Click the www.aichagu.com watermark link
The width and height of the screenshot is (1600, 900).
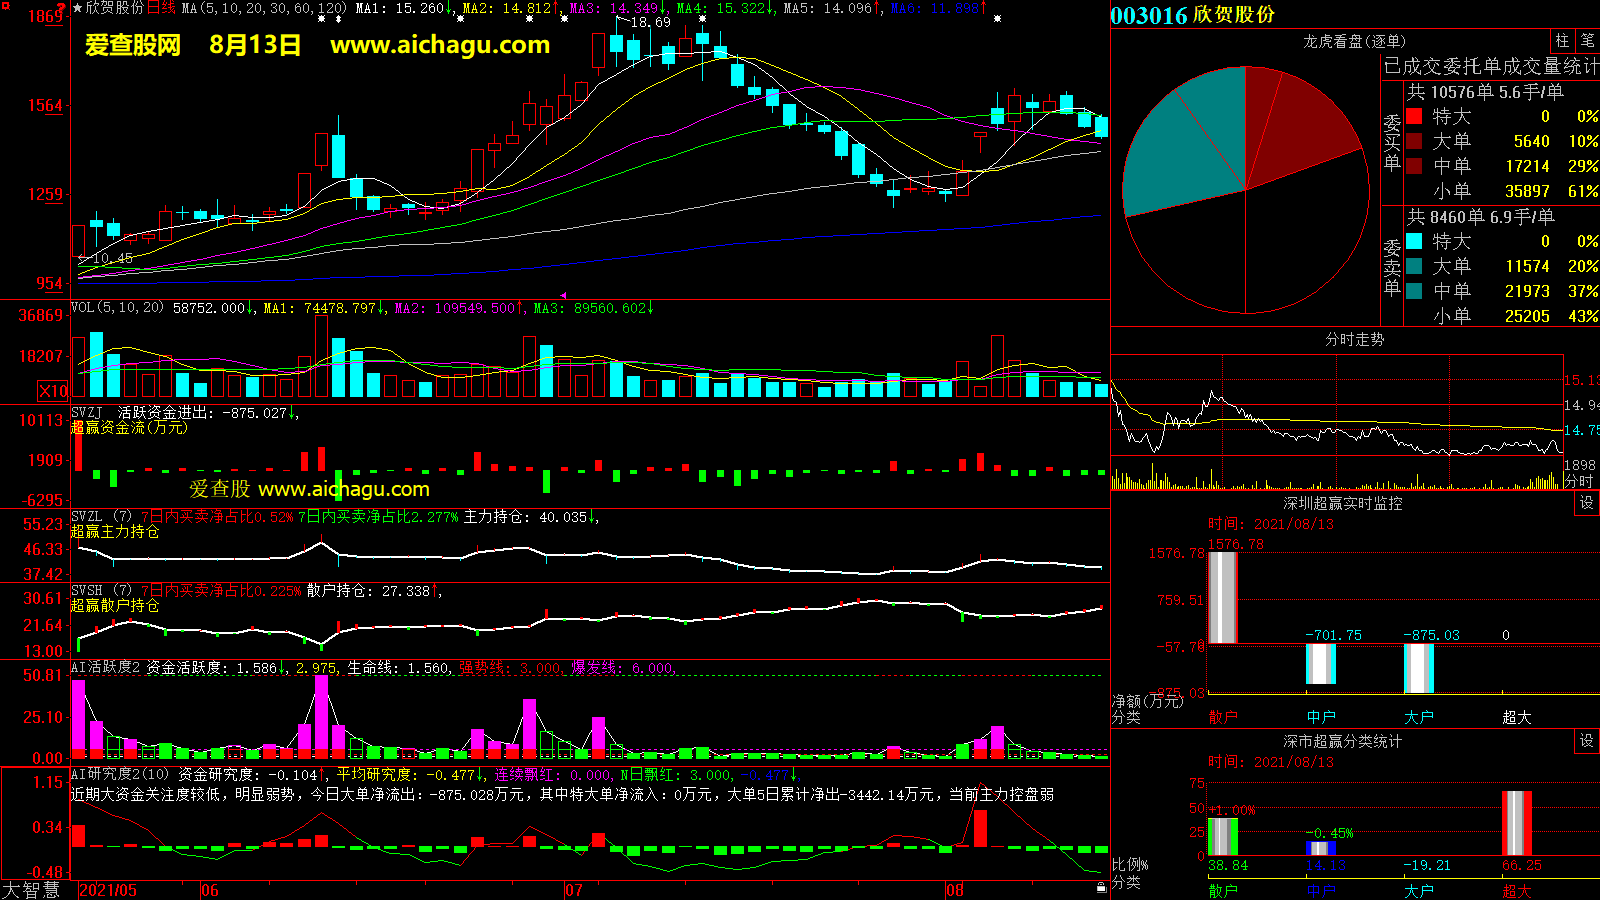click(440, 45)
